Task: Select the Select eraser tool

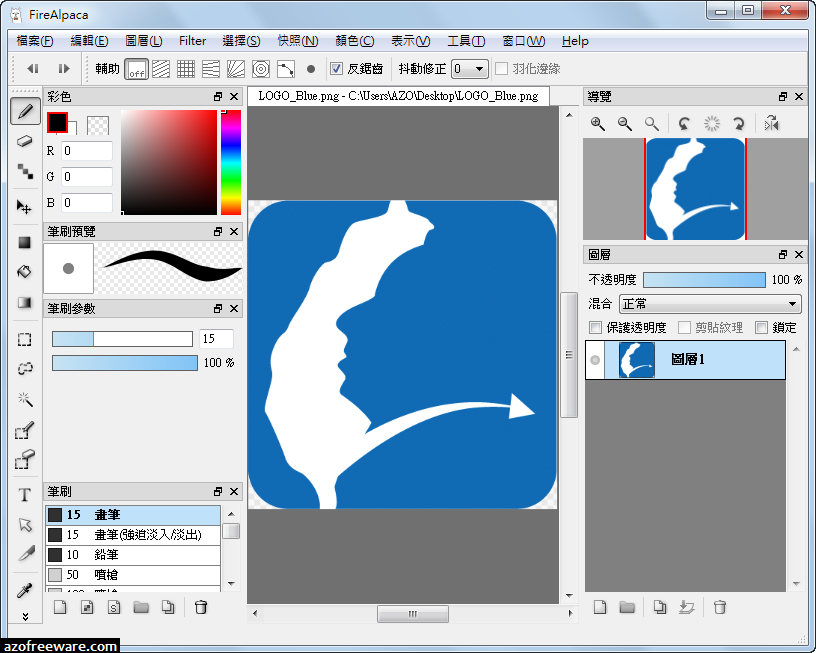Action: tap(25, 459)
